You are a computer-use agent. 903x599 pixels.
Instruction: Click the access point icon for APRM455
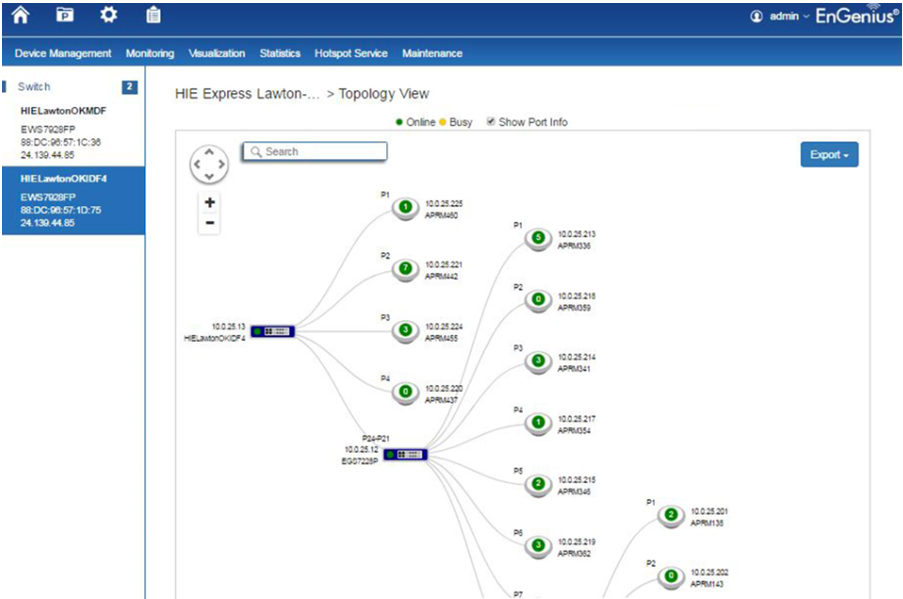point(405,331)
